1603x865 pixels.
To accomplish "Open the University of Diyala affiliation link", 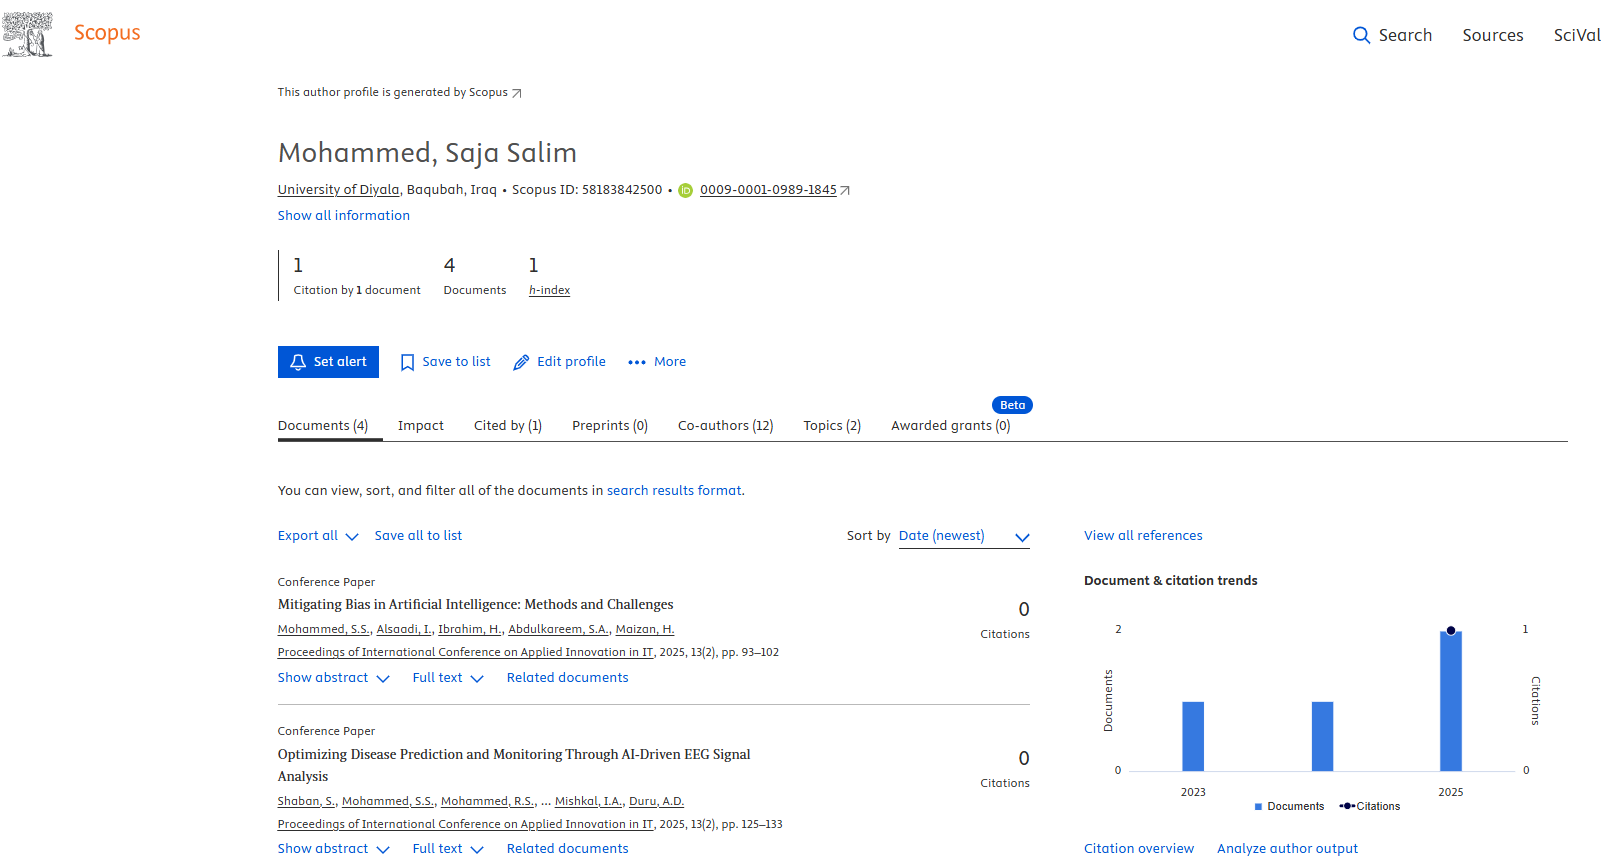I will tap(338, 190).
